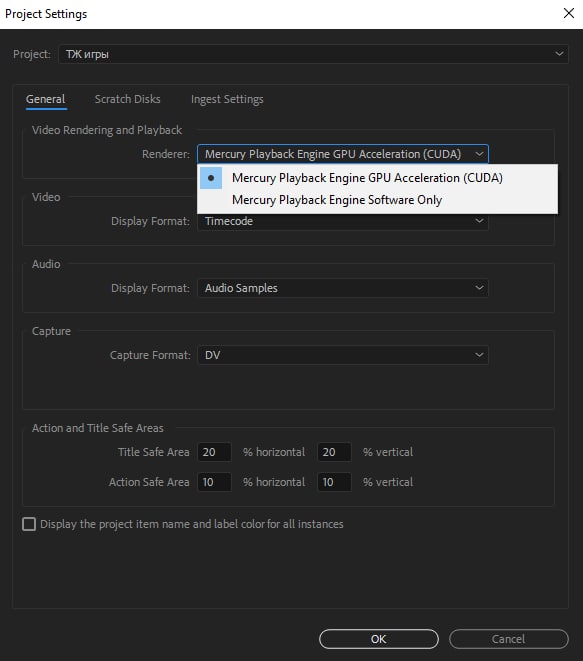Open the Project dropdown showing ТЖ игры

[x=313, y=54]
